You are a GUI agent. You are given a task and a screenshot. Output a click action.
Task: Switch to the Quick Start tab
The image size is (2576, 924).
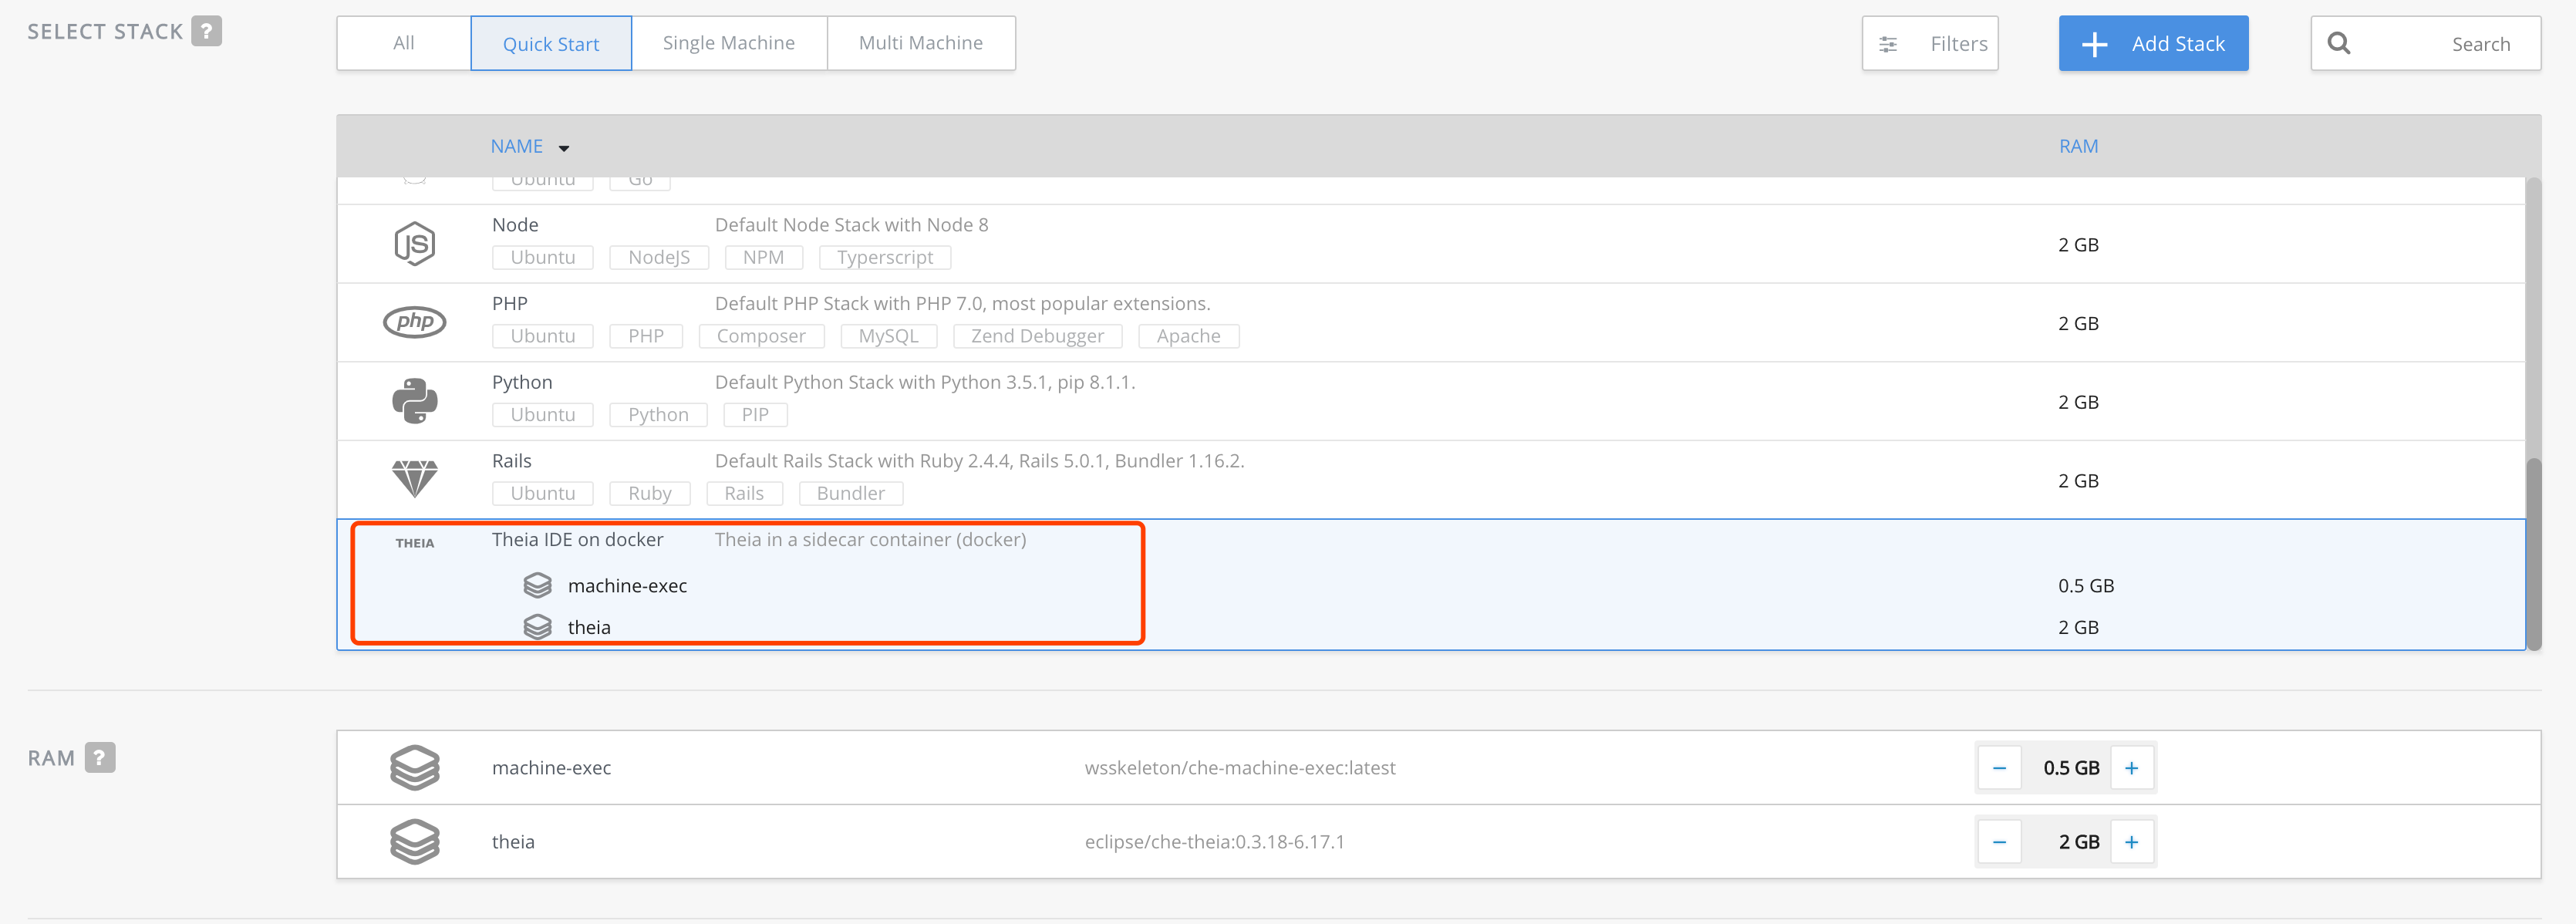pos(551,43)
